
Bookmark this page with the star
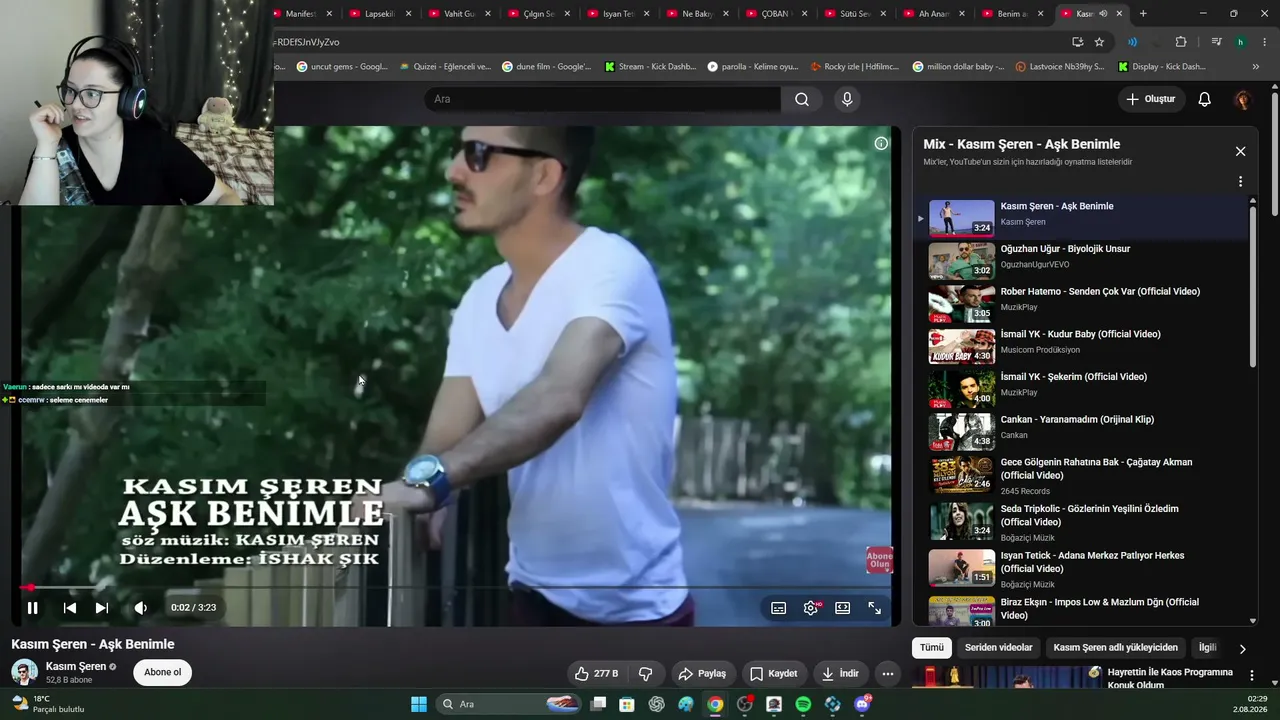pyautogui.click(x=1100, y=42)
